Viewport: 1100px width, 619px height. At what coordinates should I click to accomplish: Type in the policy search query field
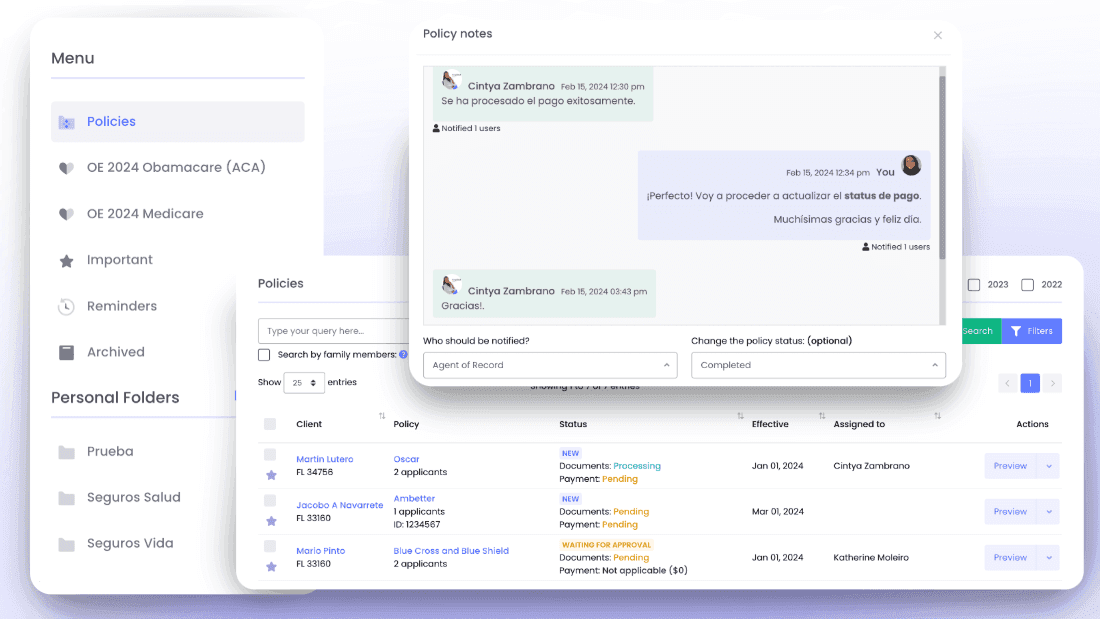click(334, 331)
